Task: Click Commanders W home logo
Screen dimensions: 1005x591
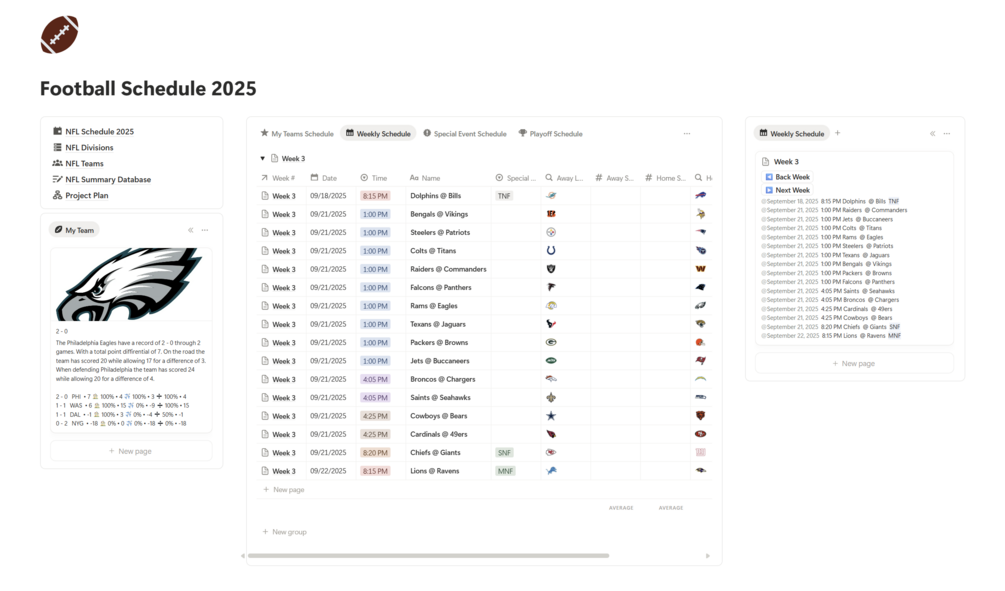Action: pyautogui.click(x=701, y=269)
